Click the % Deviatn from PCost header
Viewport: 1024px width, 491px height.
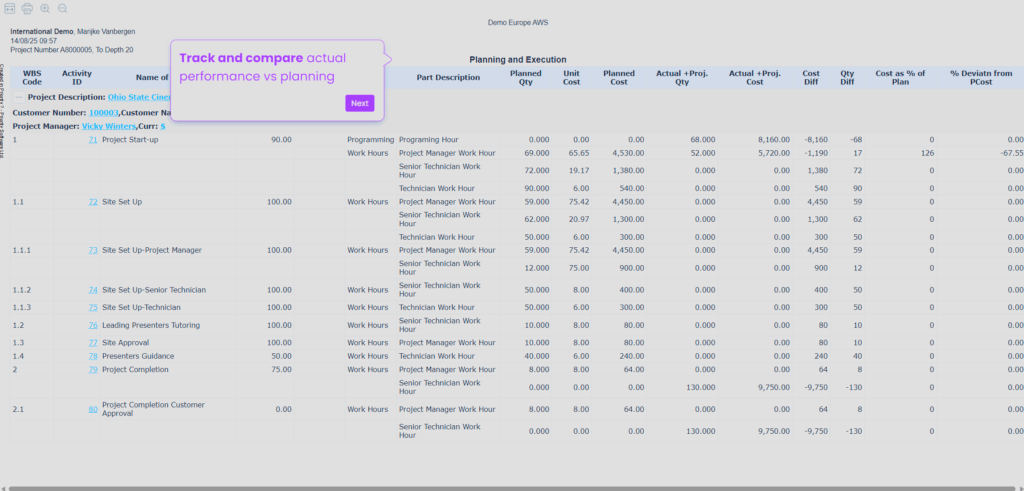click(x=982, y=78)
